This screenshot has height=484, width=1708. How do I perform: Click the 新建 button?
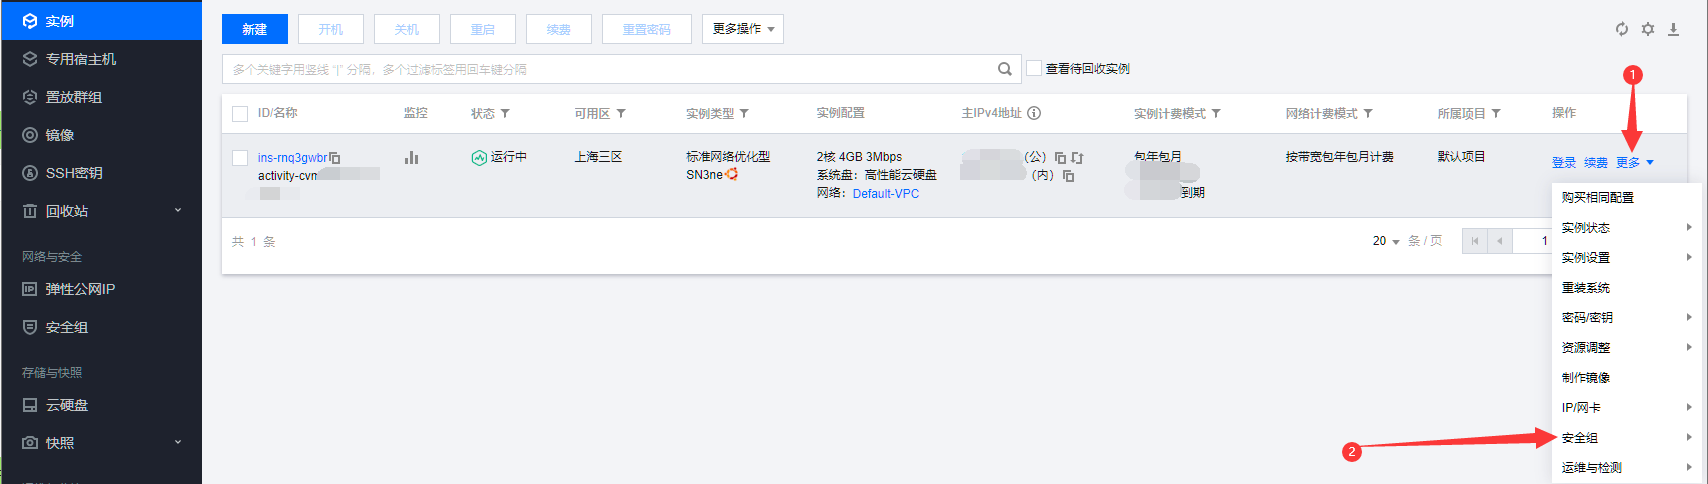[x=255, y=29]
